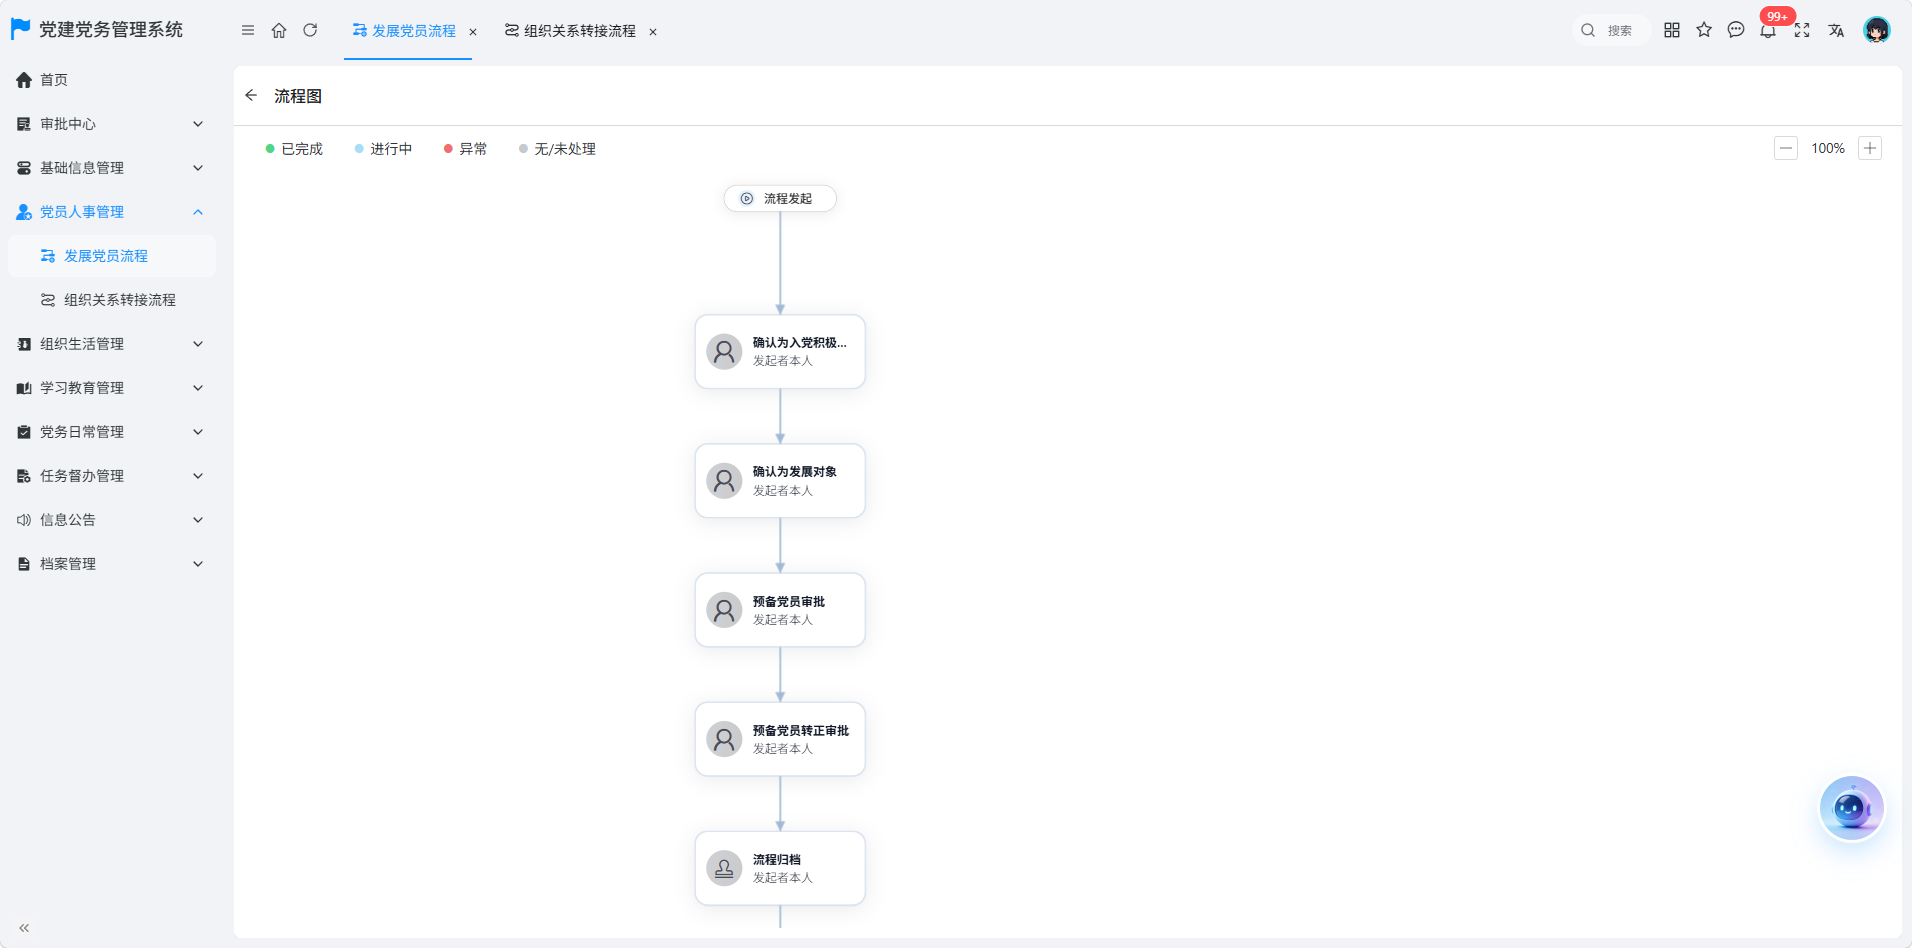Screen dimensions: 1912x948
Task: Zoom in the flowchart with plus button
Action: coord(1870,148)
